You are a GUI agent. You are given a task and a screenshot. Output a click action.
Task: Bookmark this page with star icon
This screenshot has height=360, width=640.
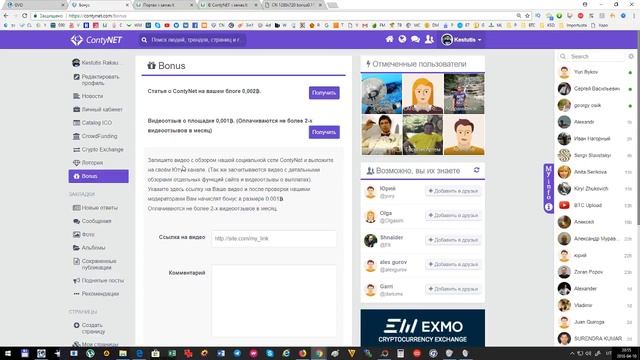527,16
